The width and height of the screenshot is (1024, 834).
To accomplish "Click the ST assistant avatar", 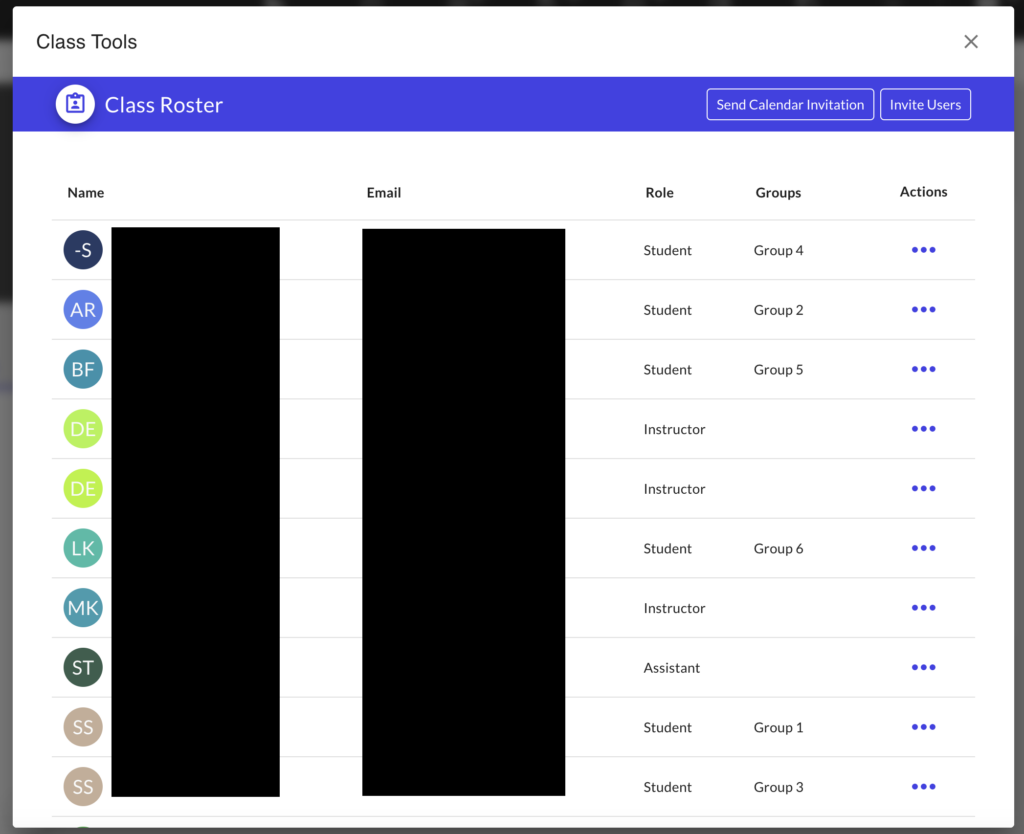I will click(x=83, y=667).
